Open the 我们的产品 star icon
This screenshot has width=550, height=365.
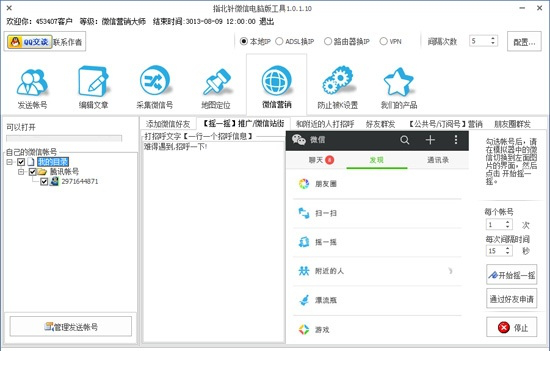click(398, 82)
